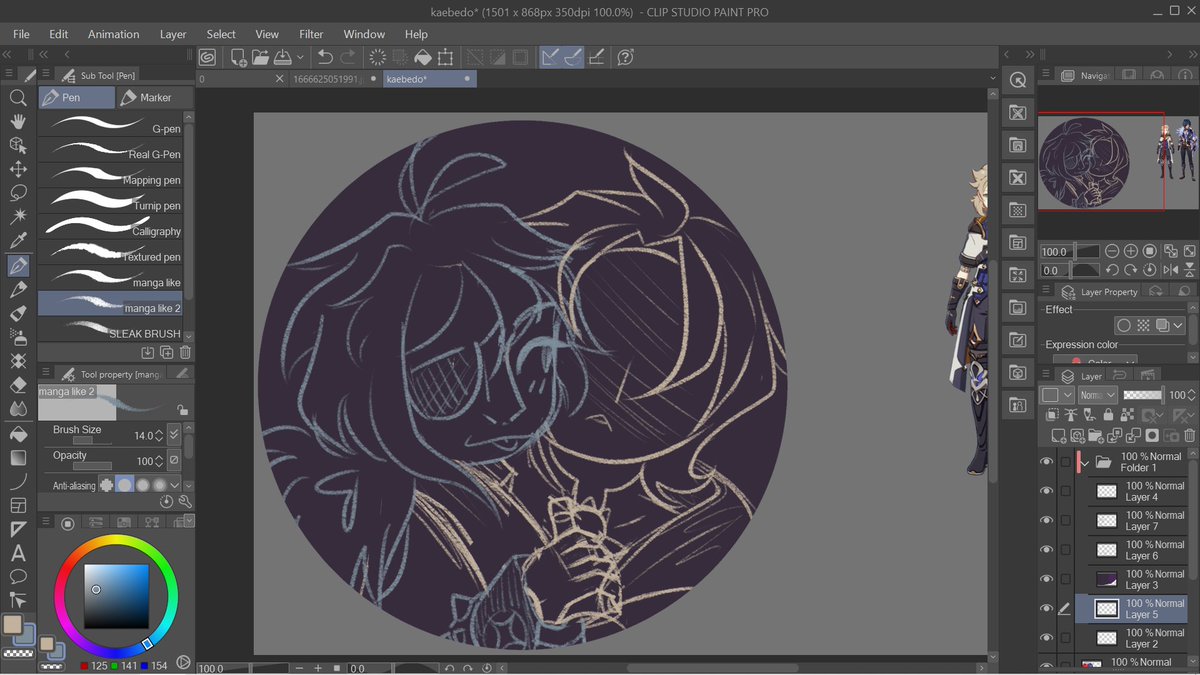Create new raster layer icon

1058,435
